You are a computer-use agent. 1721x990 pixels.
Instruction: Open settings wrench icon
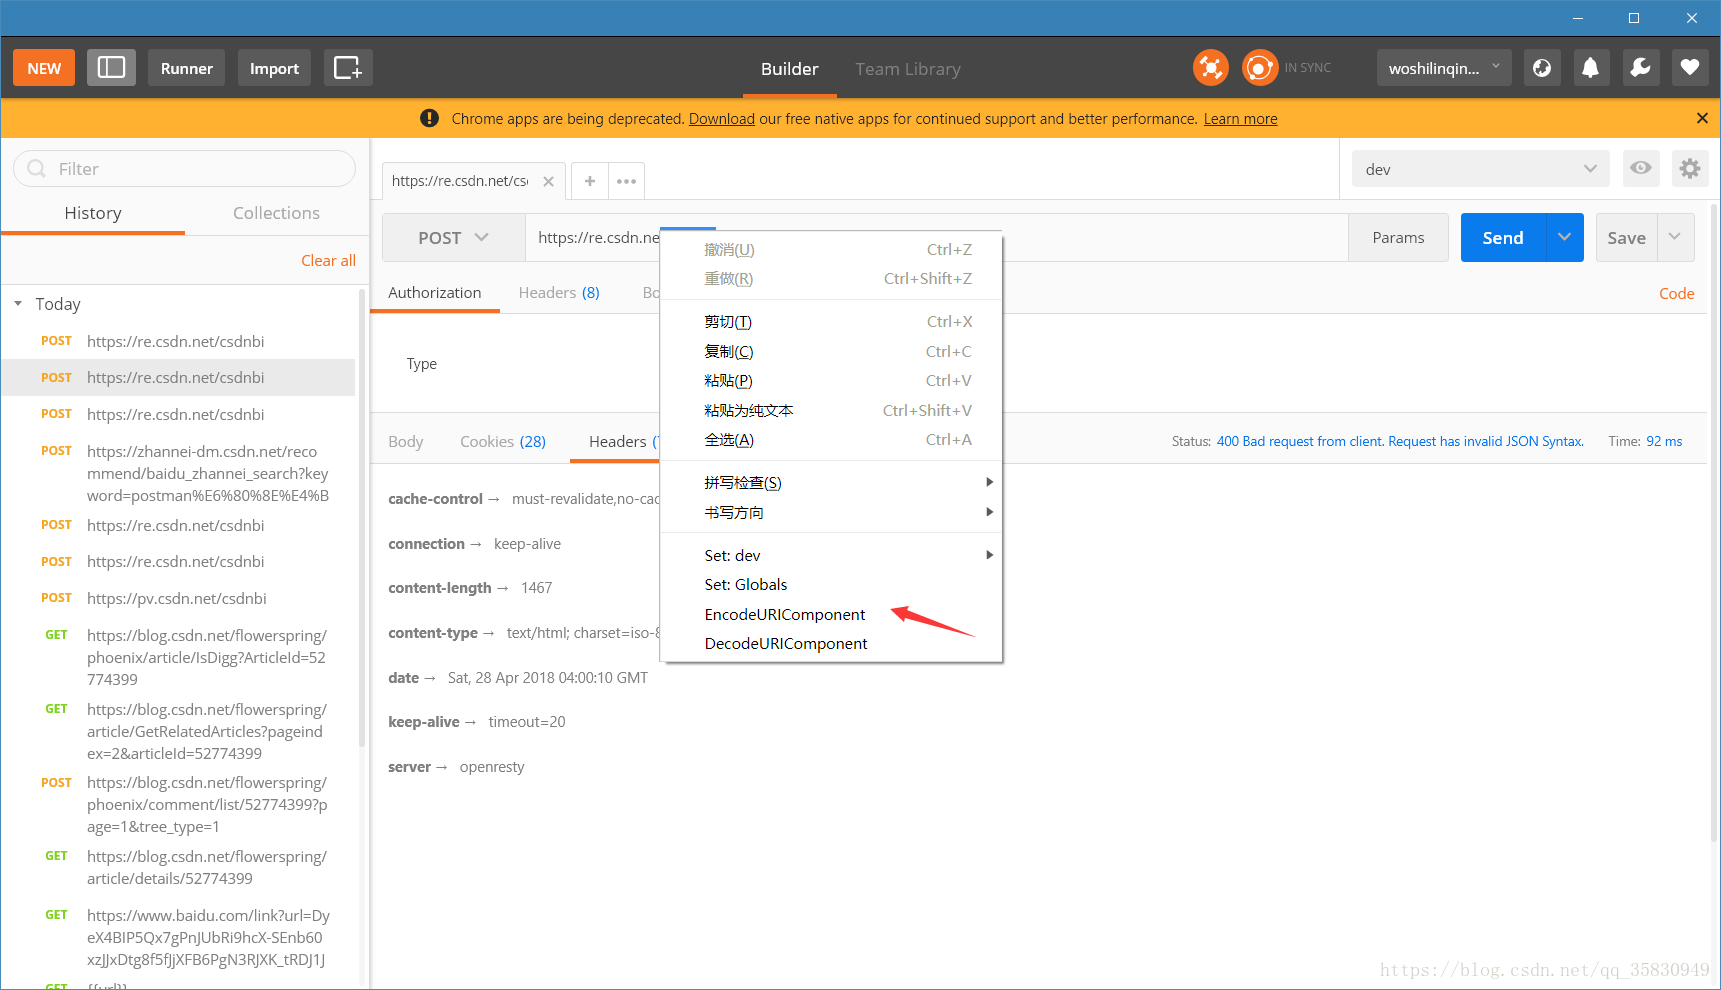[1641, 68]
